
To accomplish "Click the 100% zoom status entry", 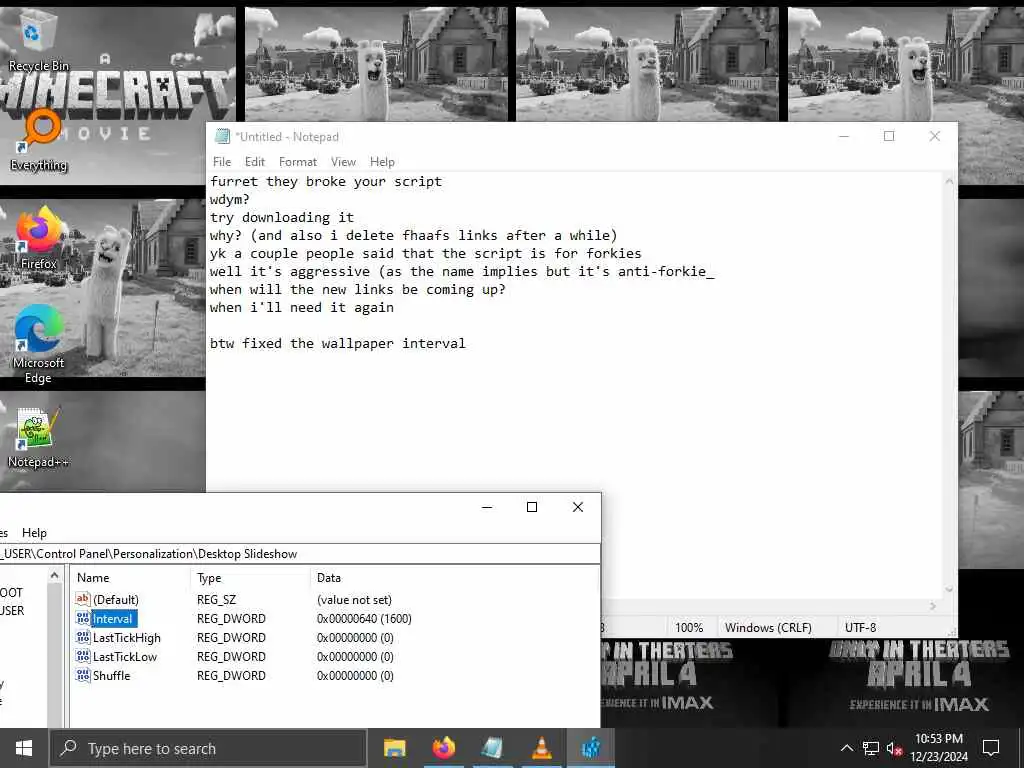I will click(689, 628).
